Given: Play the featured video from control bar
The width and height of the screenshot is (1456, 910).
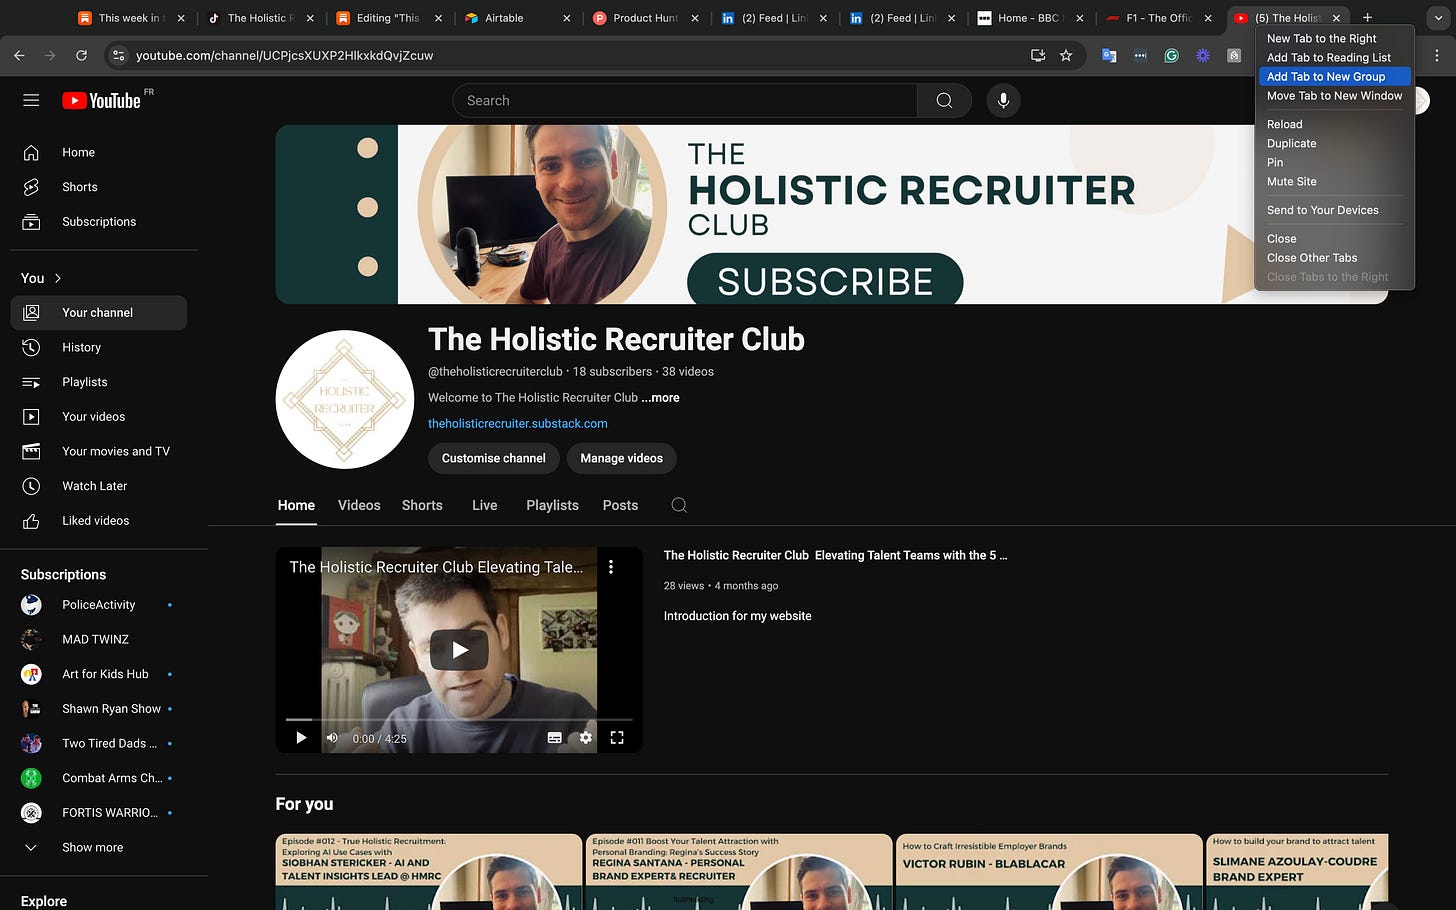Looking at the screenshot, I should 301,738.
